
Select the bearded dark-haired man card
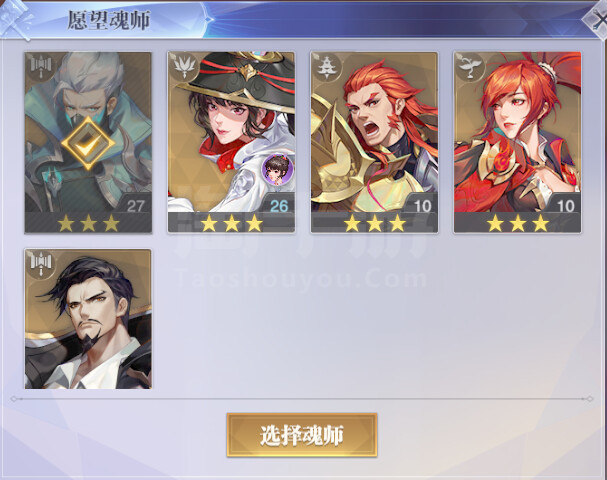(88, 319)
